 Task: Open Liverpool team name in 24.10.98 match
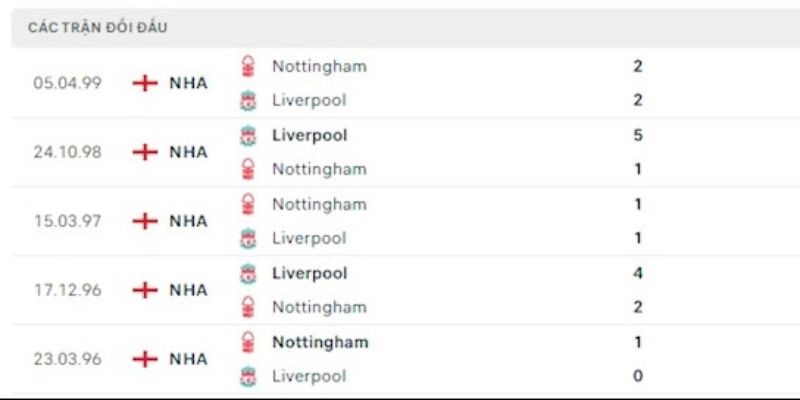(309, 135)
